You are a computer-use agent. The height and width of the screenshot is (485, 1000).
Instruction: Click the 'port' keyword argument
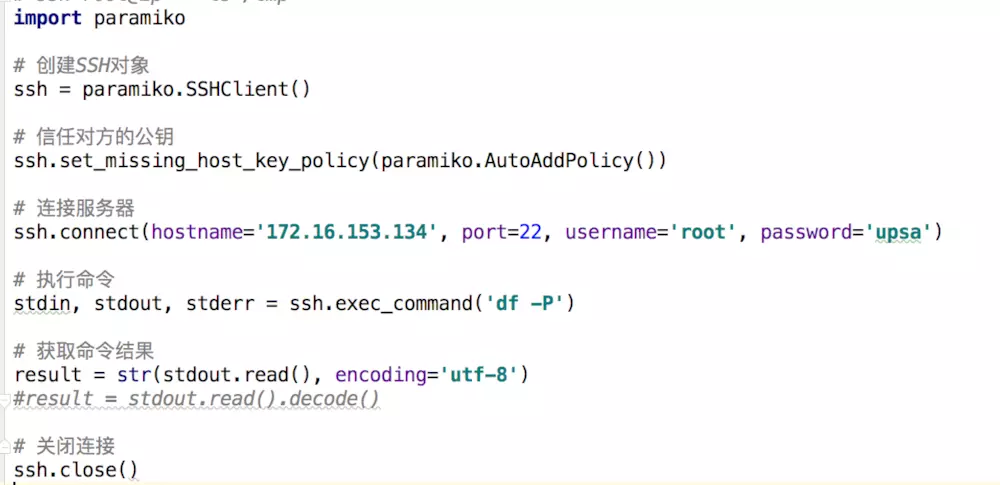pos(485,232)
